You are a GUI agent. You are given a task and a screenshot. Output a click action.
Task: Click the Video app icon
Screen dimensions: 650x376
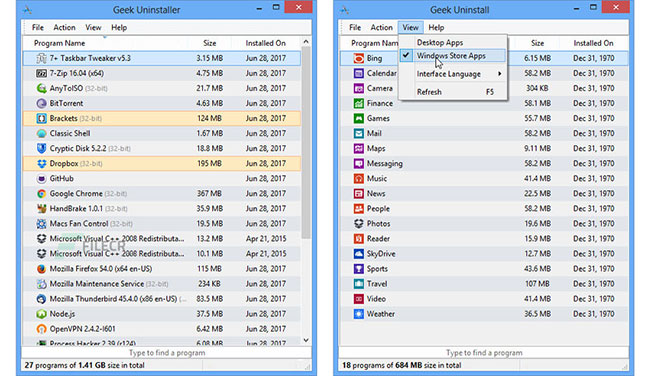(359, 299)
